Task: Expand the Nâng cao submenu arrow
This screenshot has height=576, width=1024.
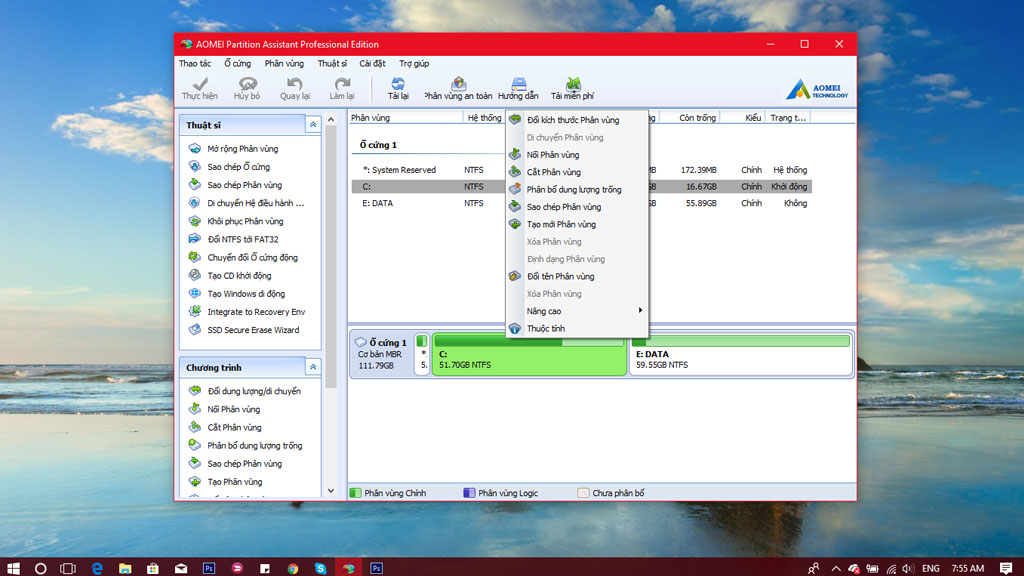Action: [x=640, y=310]
